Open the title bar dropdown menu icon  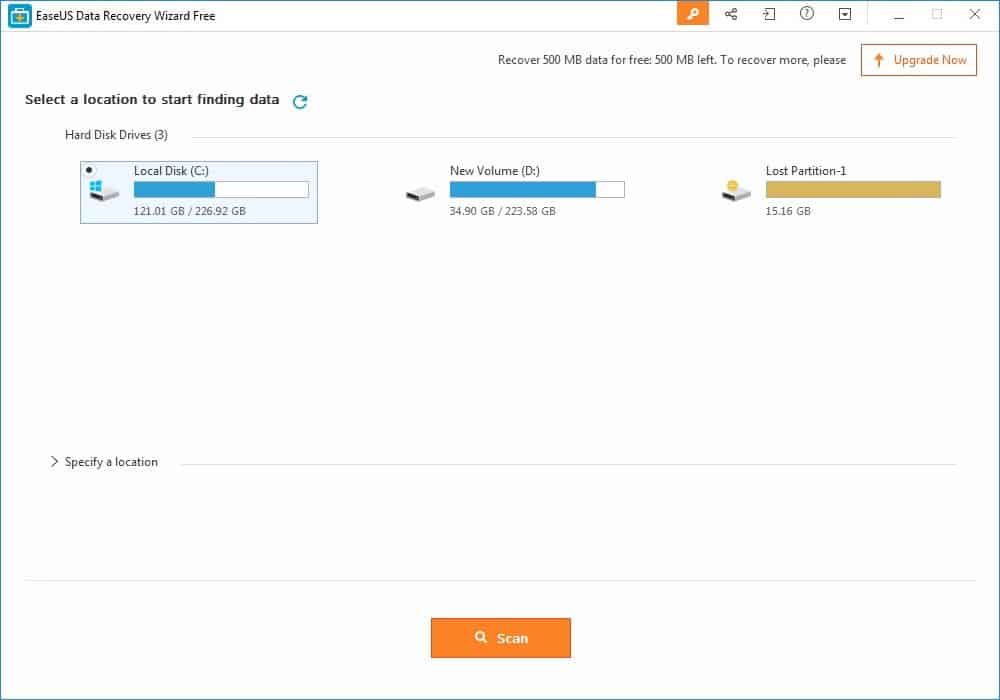[845, 14]
